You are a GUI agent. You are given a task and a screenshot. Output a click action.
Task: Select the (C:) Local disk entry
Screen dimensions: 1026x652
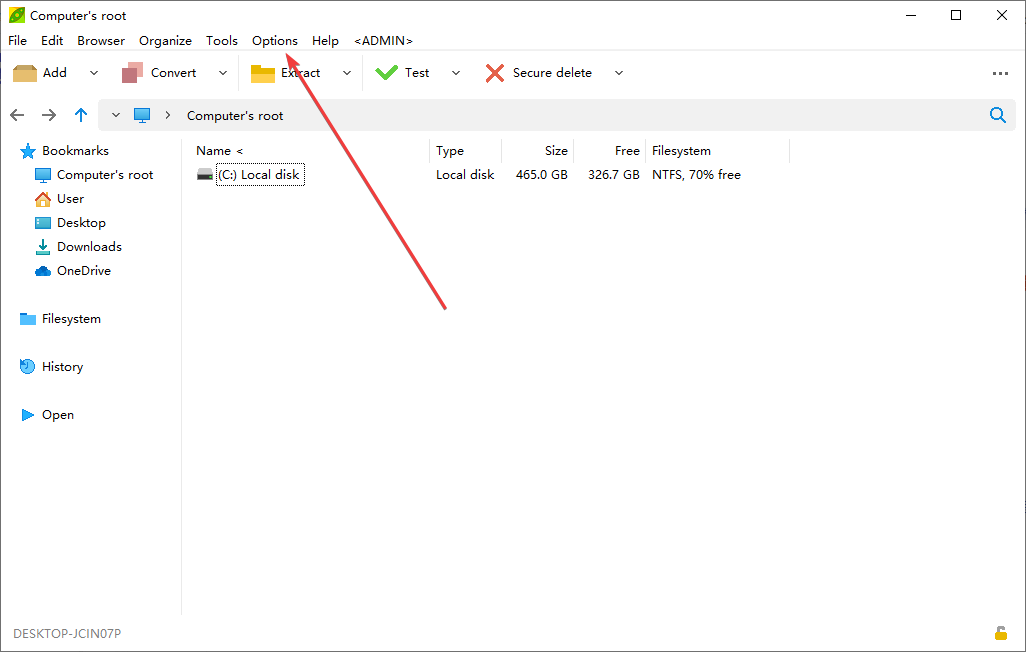click(x=259, y=175)
